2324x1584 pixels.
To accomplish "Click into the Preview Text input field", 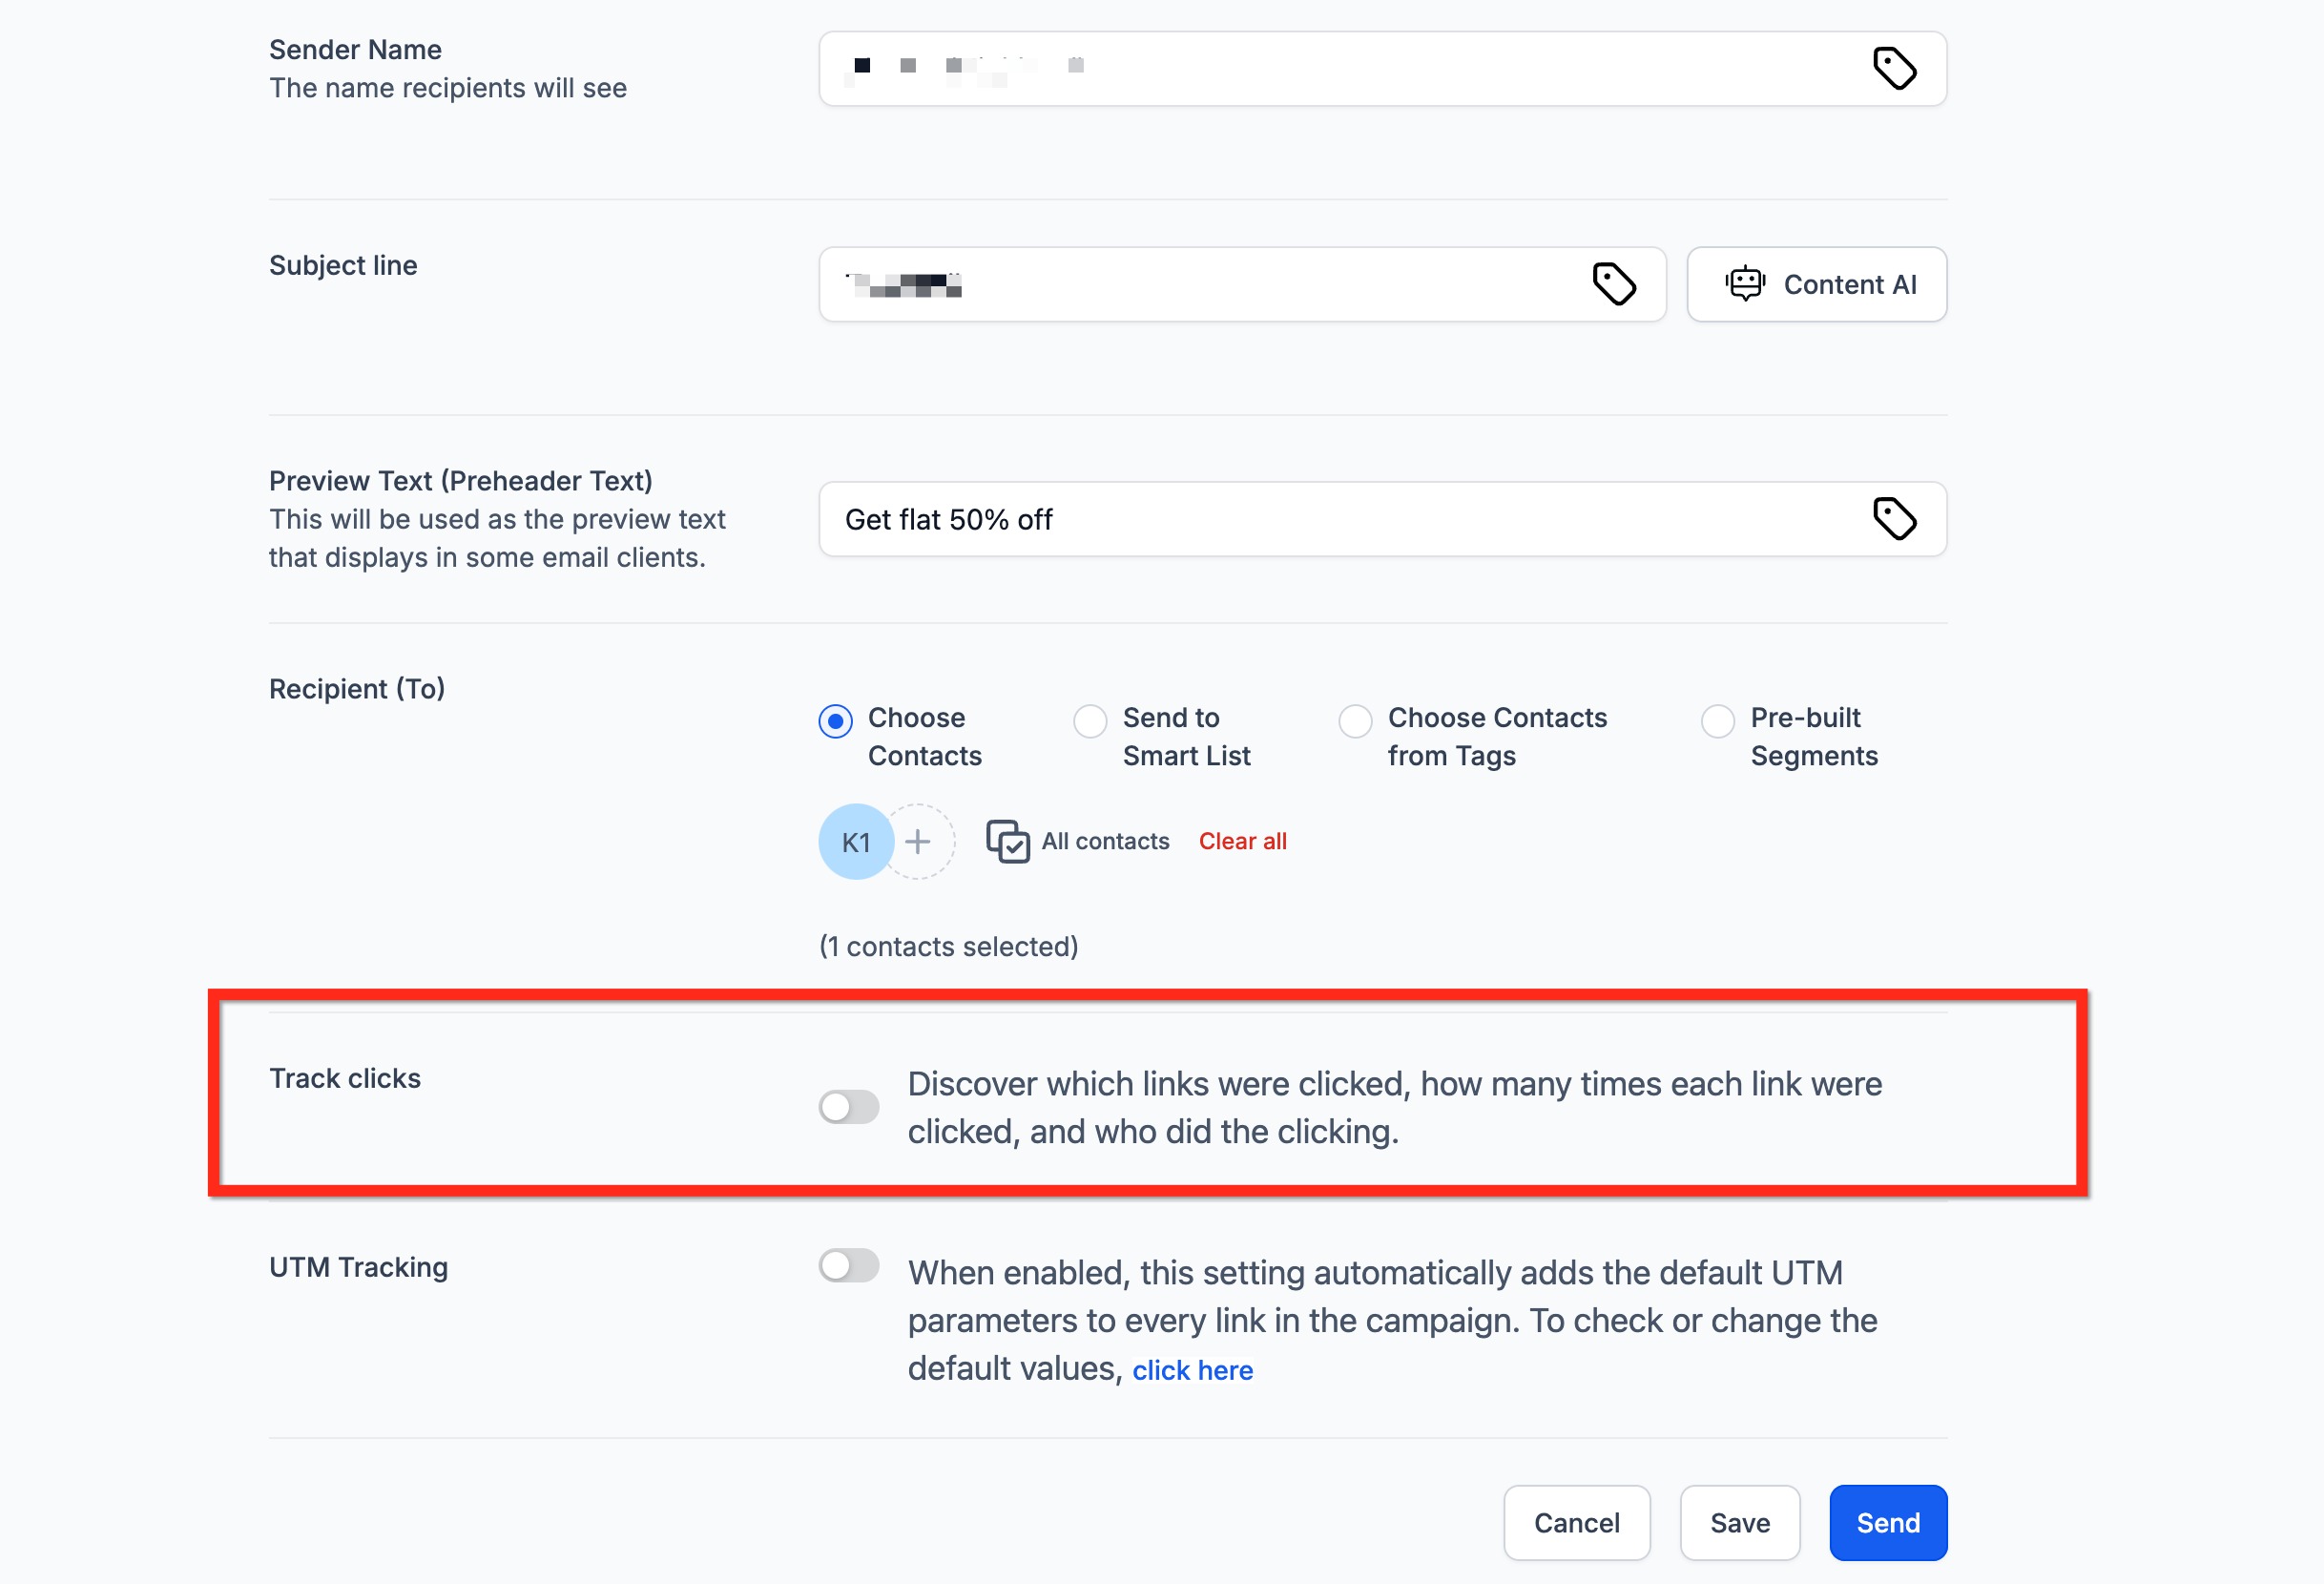I will tap(1340, 520).
